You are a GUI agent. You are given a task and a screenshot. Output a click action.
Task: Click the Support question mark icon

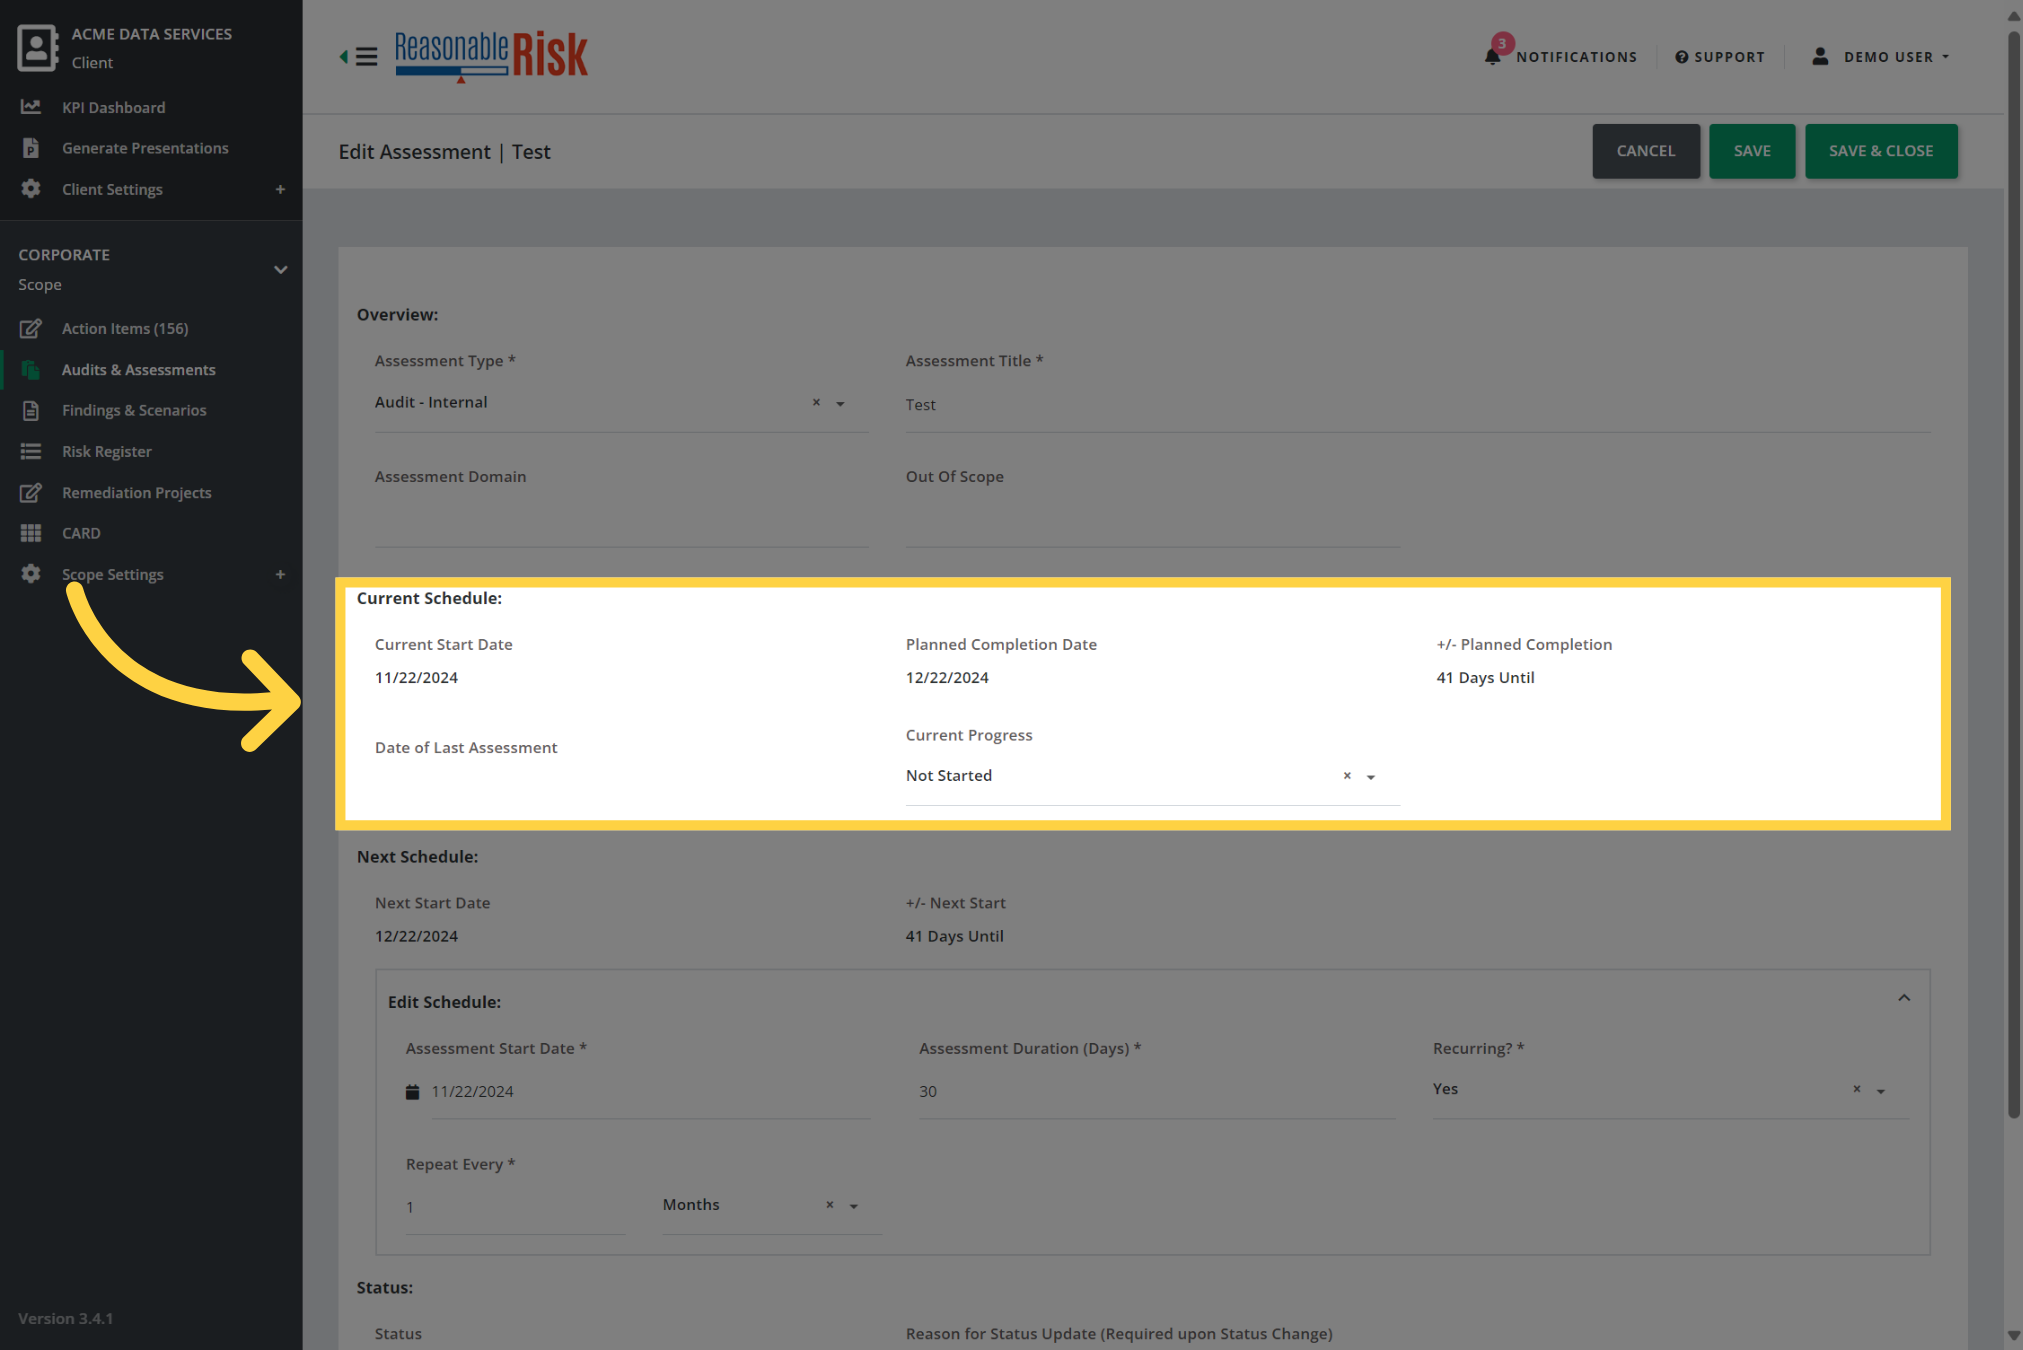click(x=1682, y=57)
